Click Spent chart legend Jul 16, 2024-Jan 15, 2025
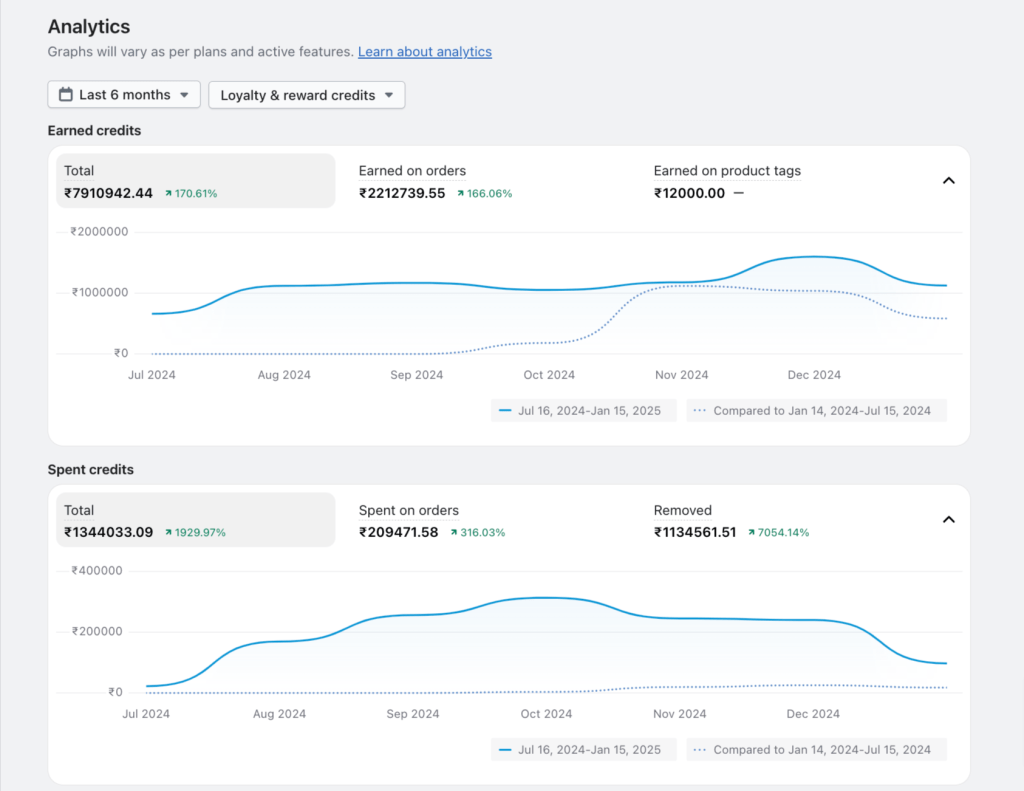The width and height of the screenshot is (1024, 791). click(x=583, y=750)
